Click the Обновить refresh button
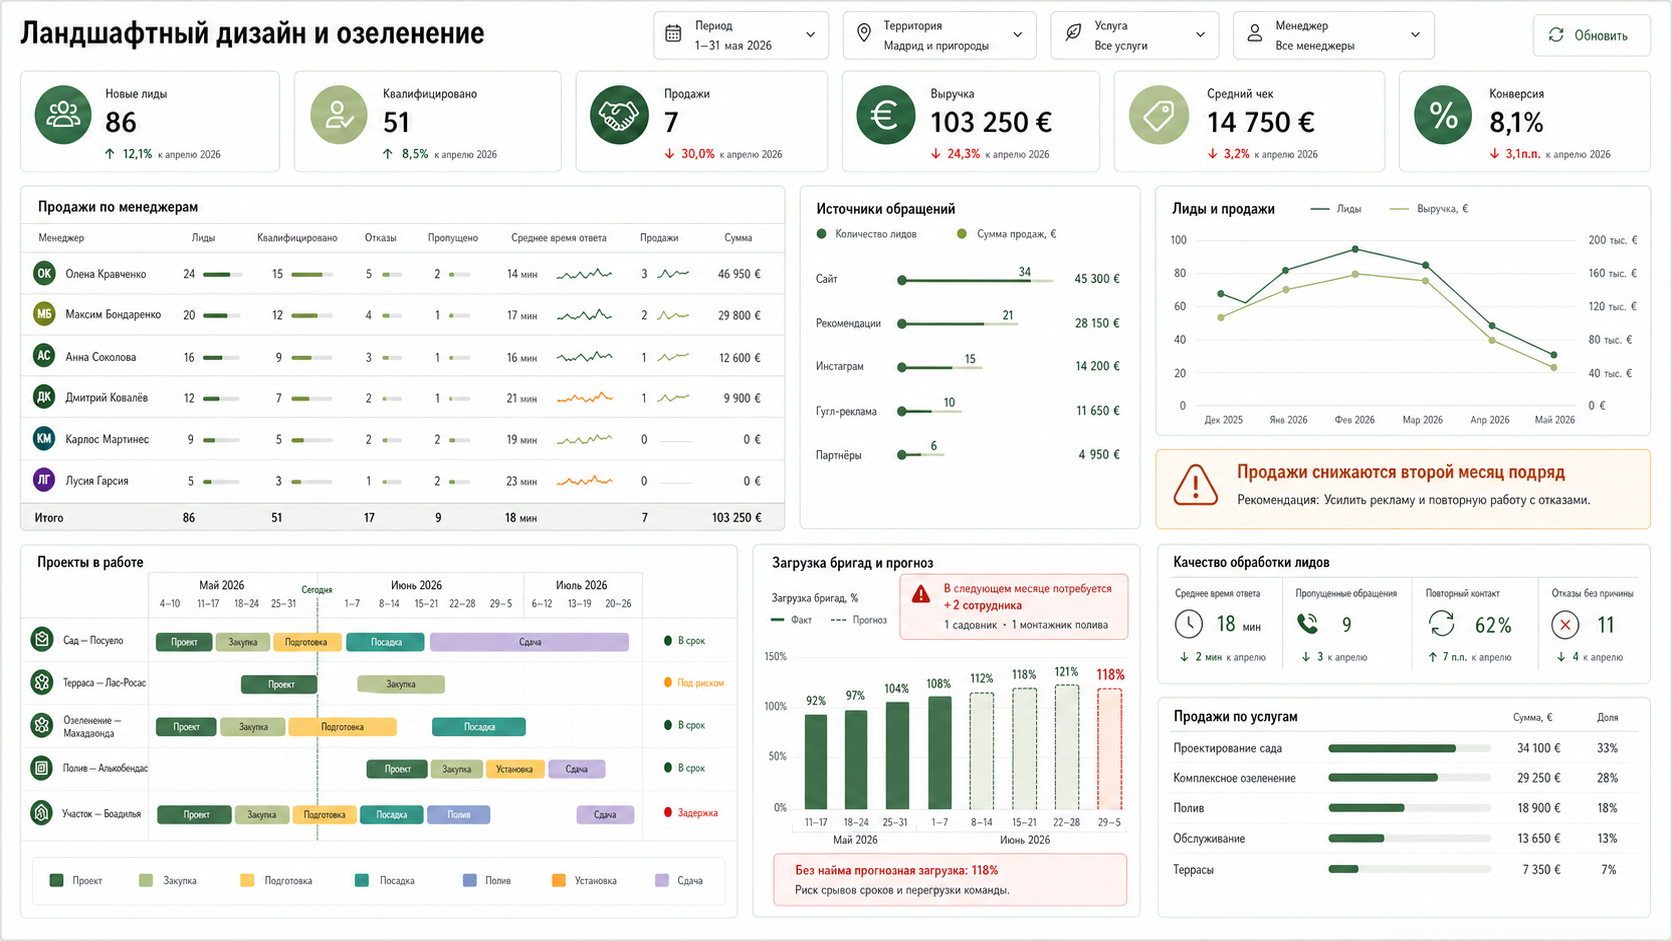1672x941 pixels. pyautogui.click(x=1591, y=35)
